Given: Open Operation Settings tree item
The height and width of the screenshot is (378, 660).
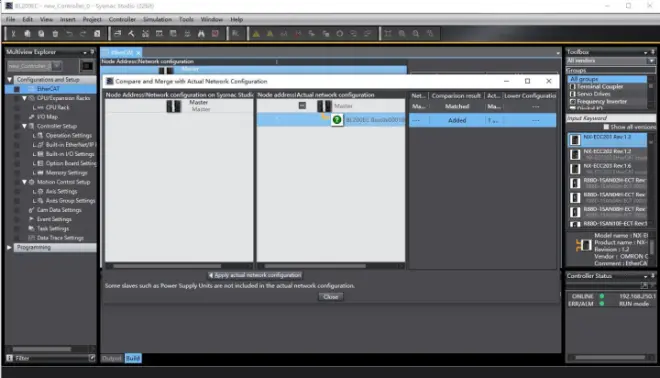Looking at the screenshot, I should 69,136.
